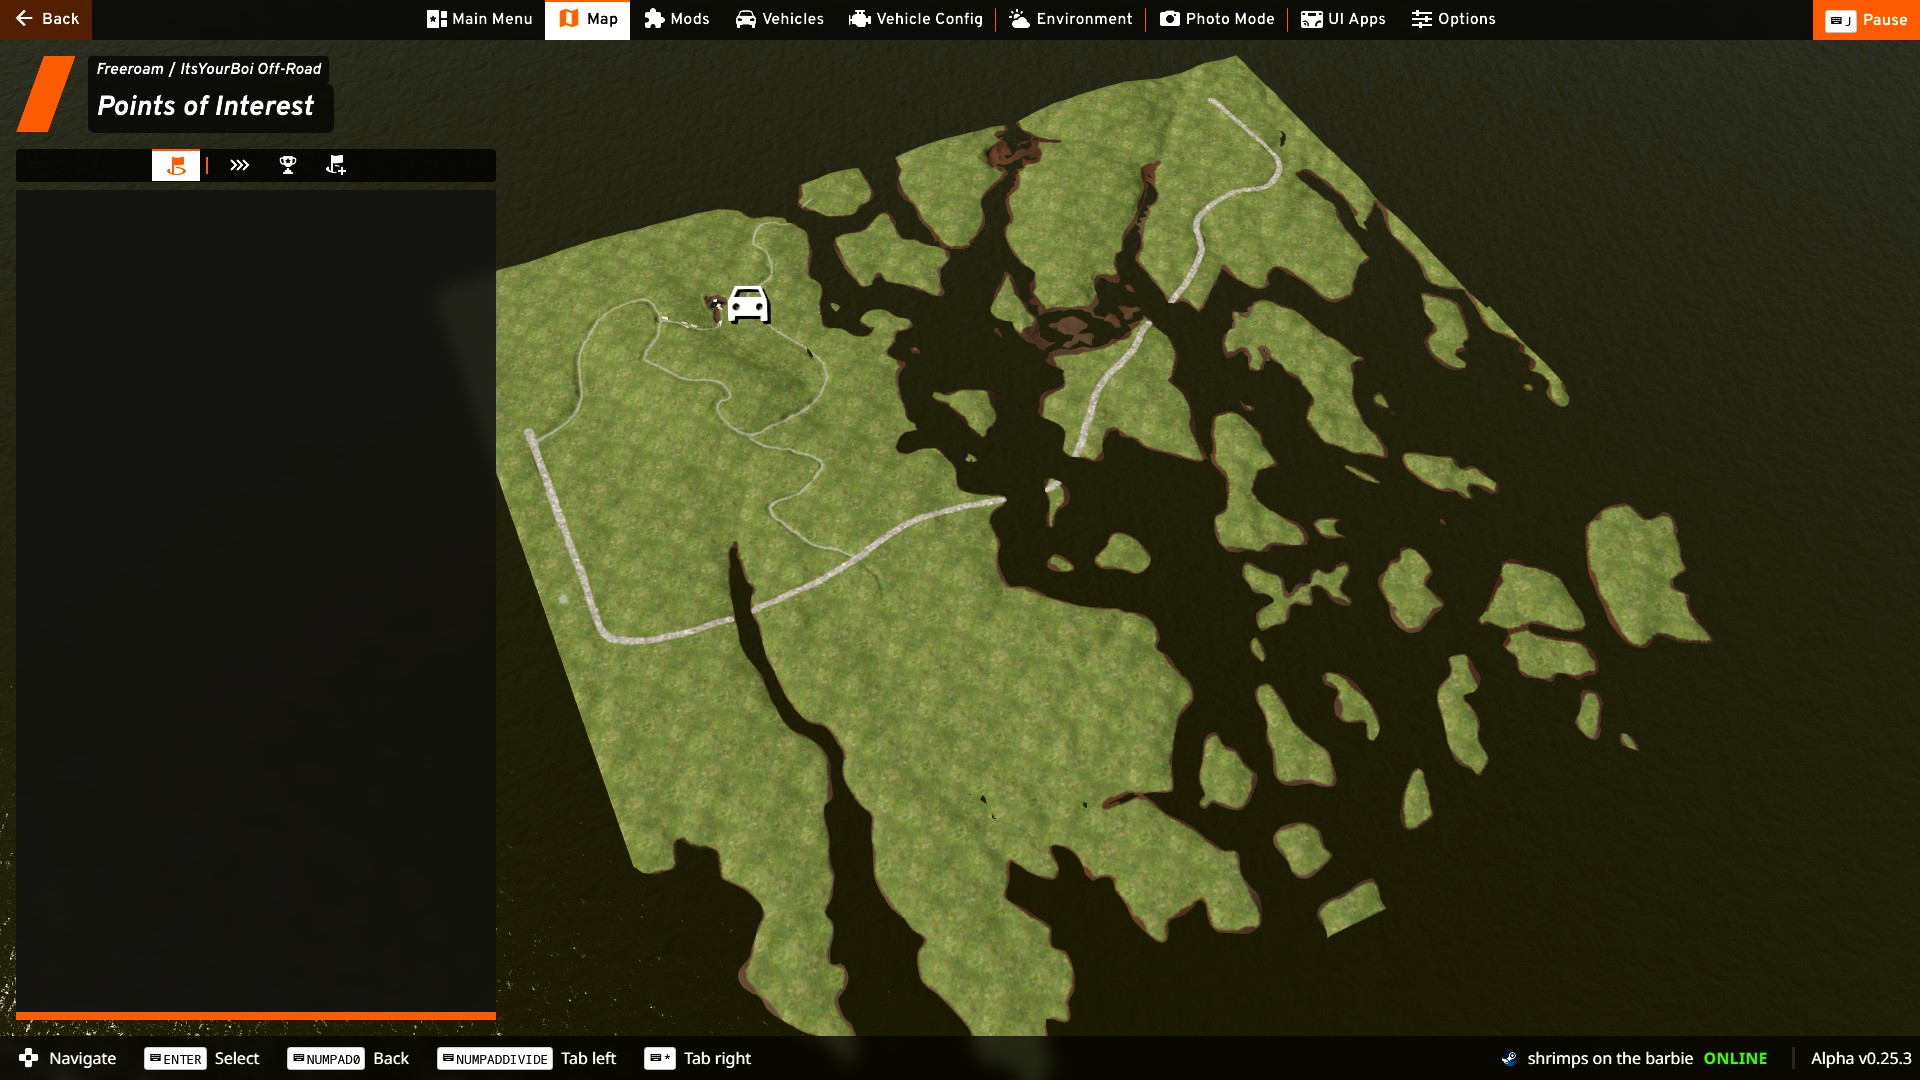Click the NUMPAD0 Back key hint
Image resolution: width=1920 pixels, height=1080 pixels.
[x=326, y=1059]
